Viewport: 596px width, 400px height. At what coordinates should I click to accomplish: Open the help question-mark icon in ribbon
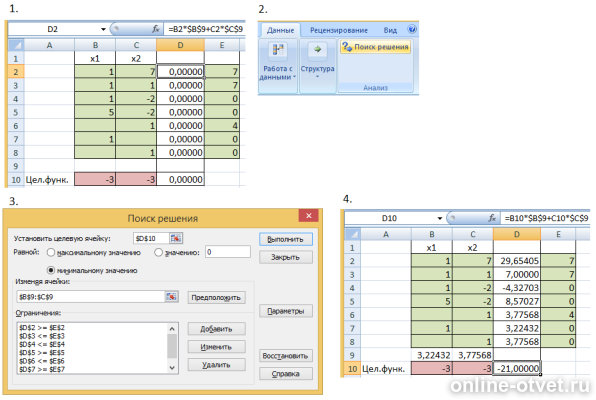click(x=412, y=29)
